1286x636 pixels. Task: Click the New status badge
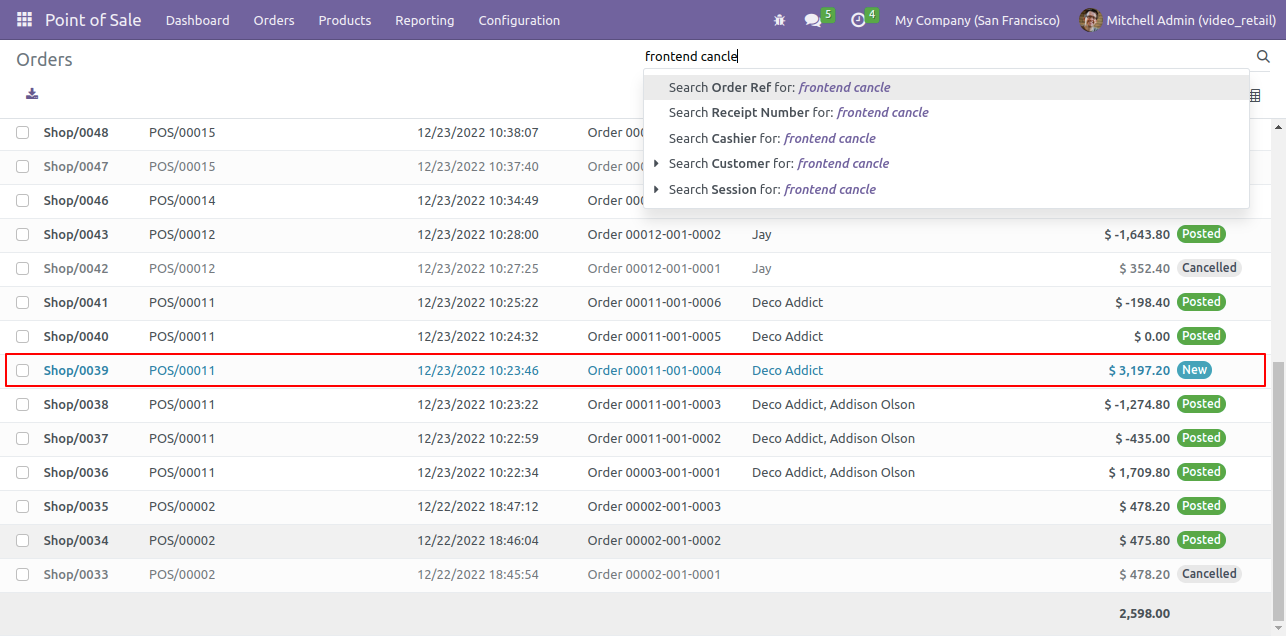[1194, 370]
